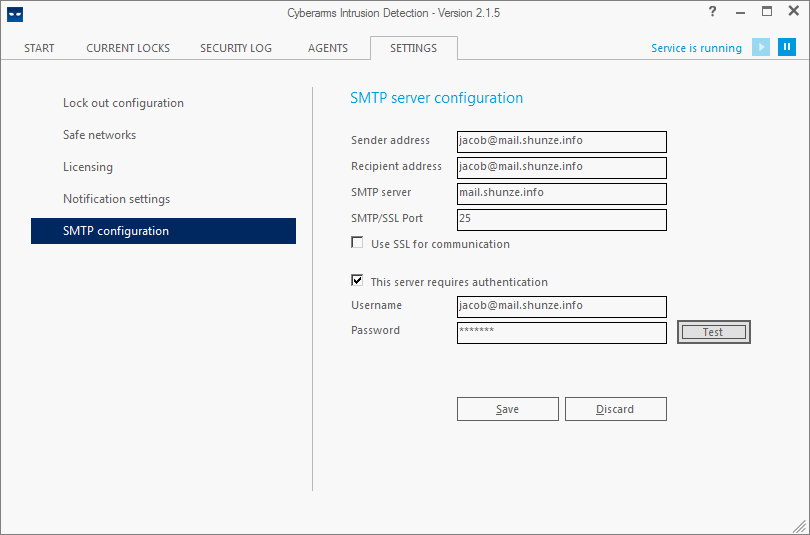Start the service with the play icon
810x535 pixels.
pos(761,47)
